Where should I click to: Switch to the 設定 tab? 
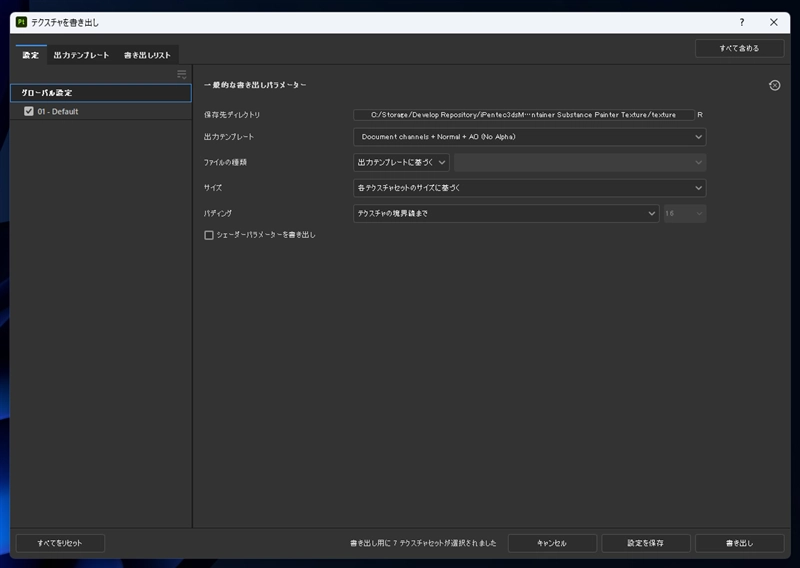31,55
